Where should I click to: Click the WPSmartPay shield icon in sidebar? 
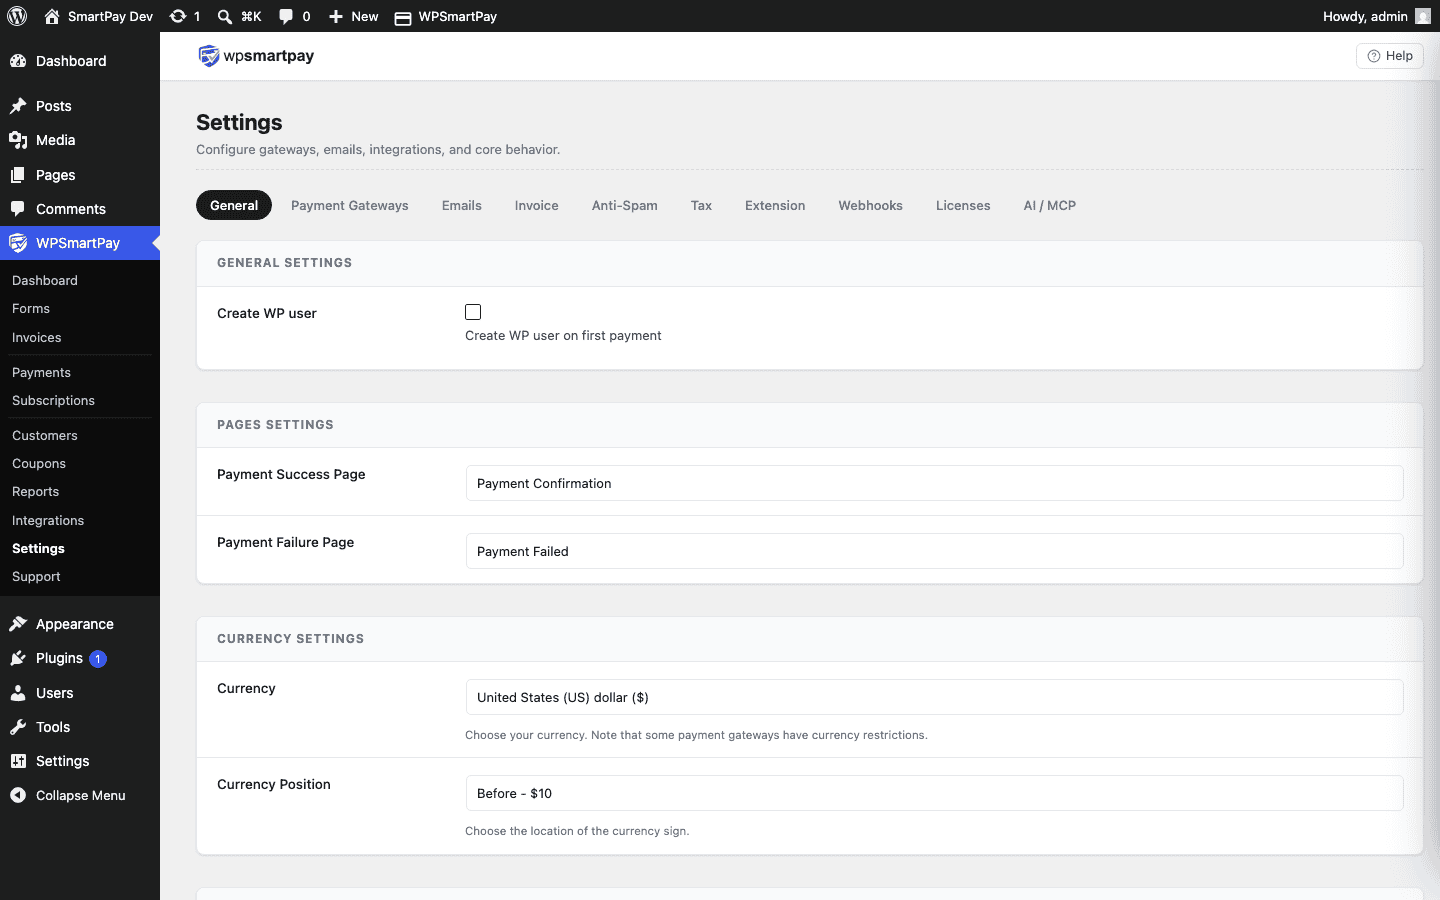click(x=18, y=243)
